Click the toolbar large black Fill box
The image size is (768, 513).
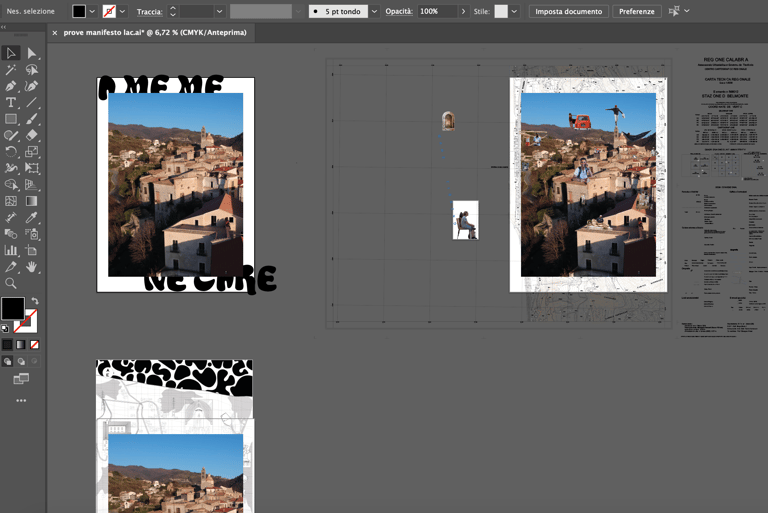(x=13, y=309)
